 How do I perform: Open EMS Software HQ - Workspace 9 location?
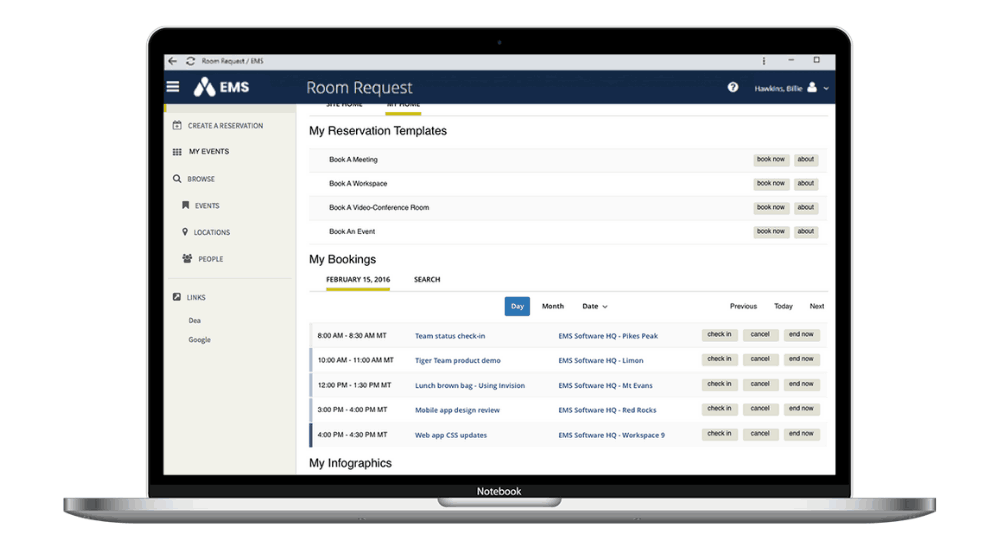pos(611,435)
